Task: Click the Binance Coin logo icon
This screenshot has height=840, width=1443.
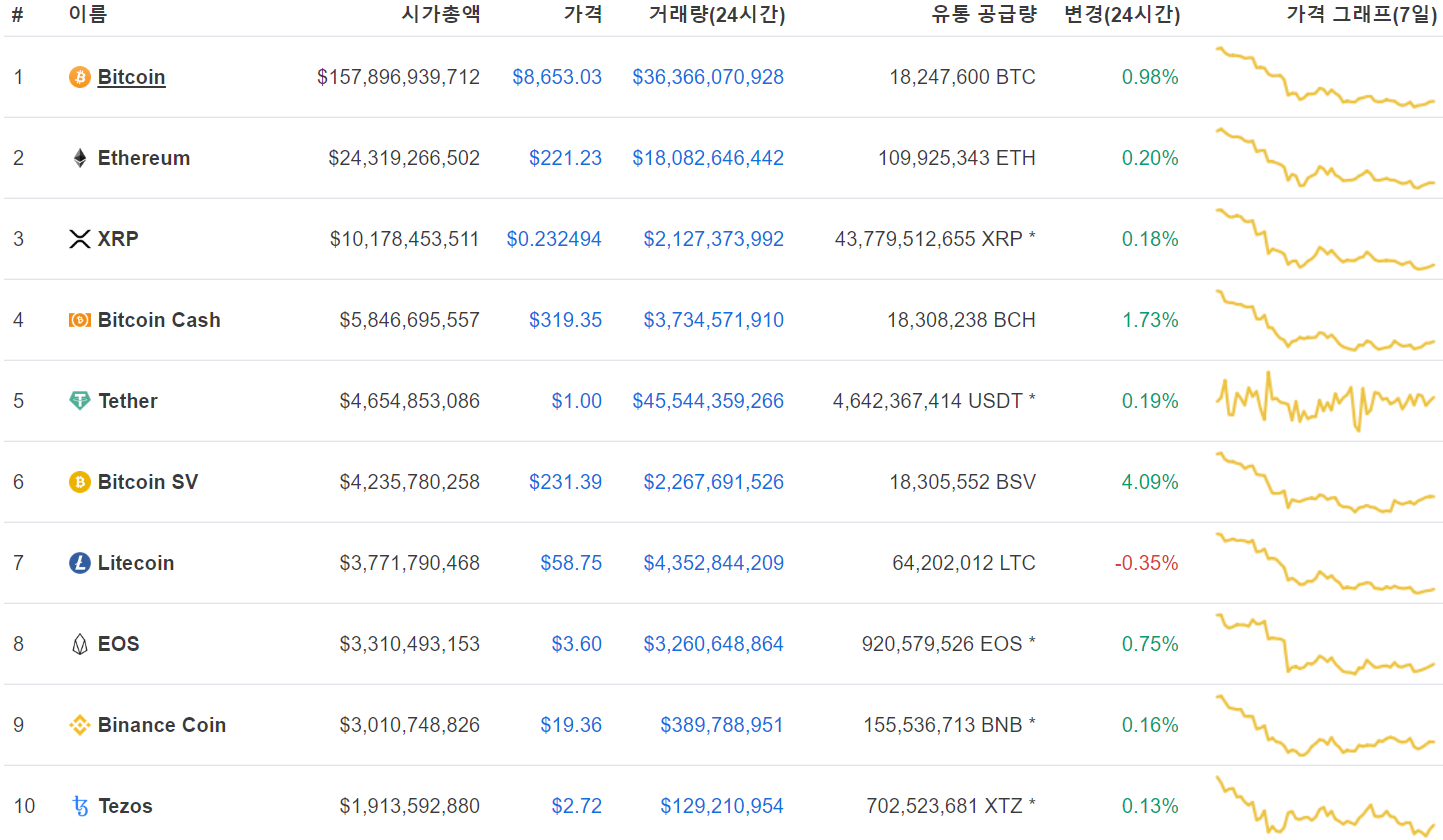Action: (79, 725)
